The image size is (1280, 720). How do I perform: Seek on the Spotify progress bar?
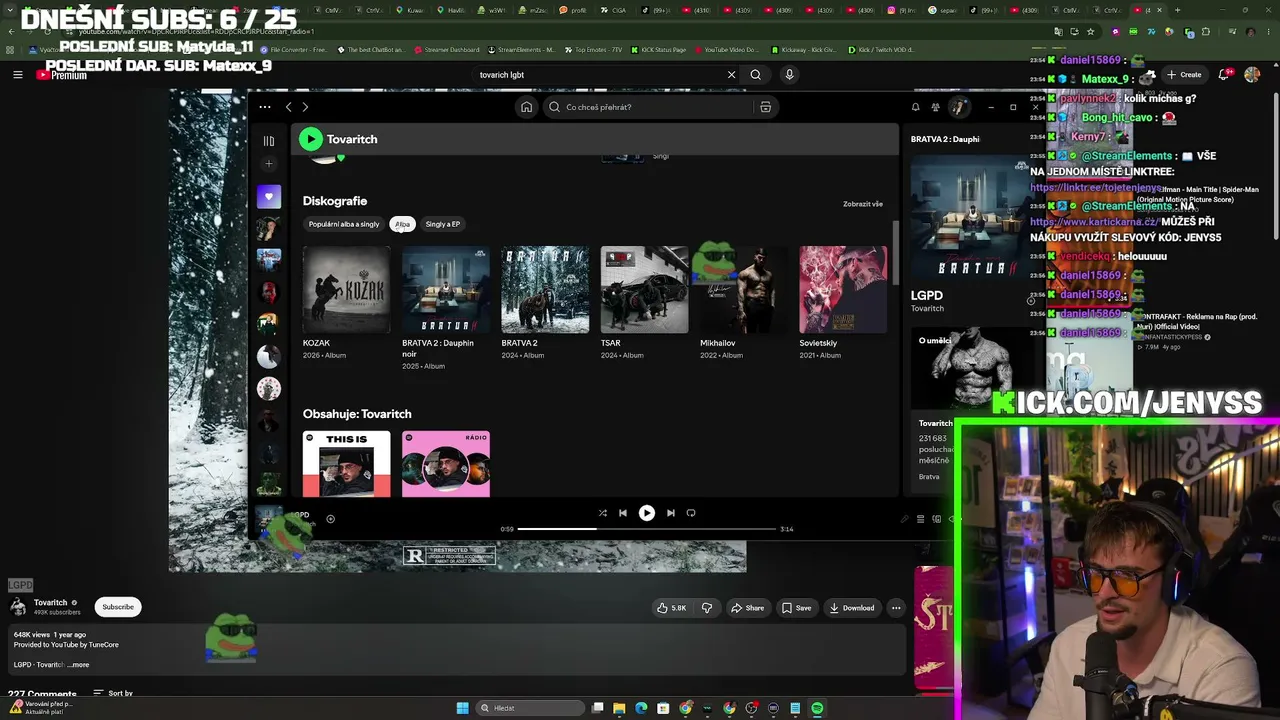tap(647, 529)
